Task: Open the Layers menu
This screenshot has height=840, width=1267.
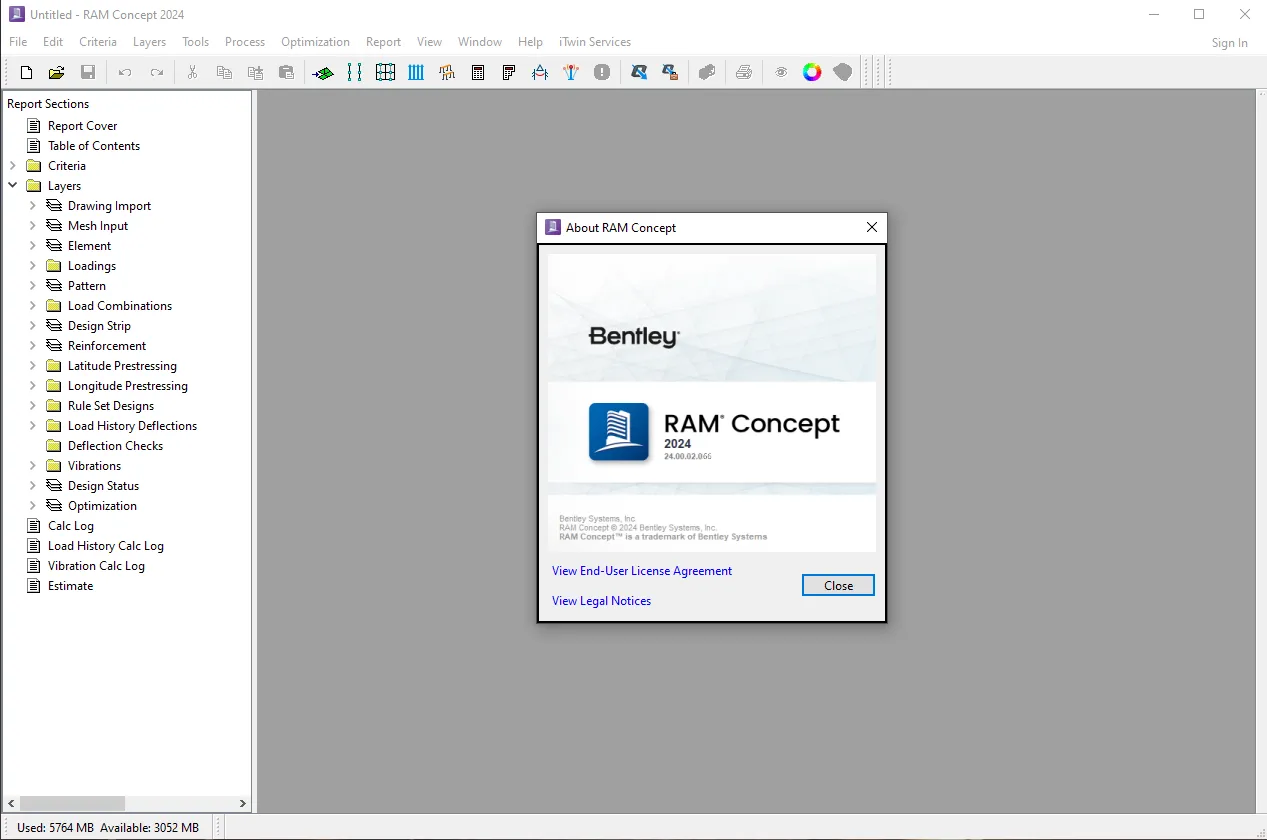Action: pos(150,42)
